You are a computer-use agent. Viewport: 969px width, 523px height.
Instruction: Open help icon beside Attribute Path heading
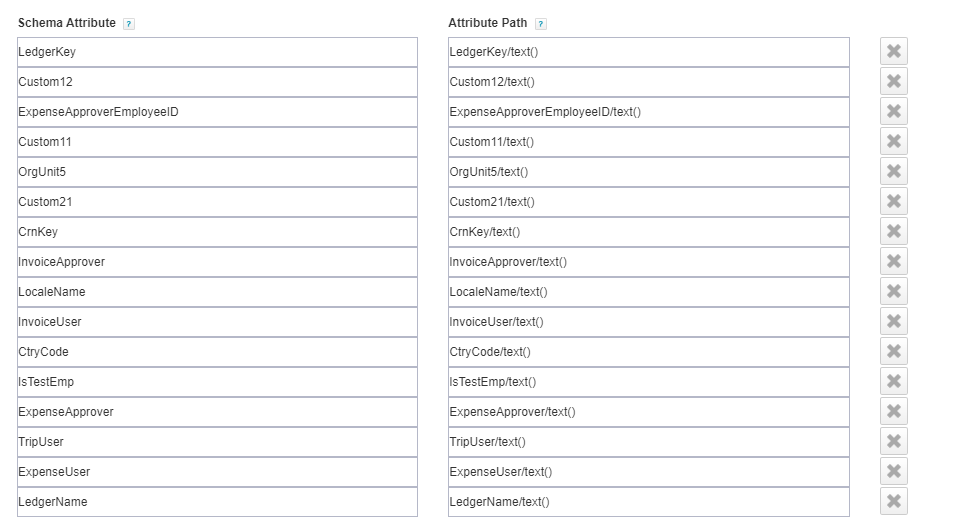[541, 24]
